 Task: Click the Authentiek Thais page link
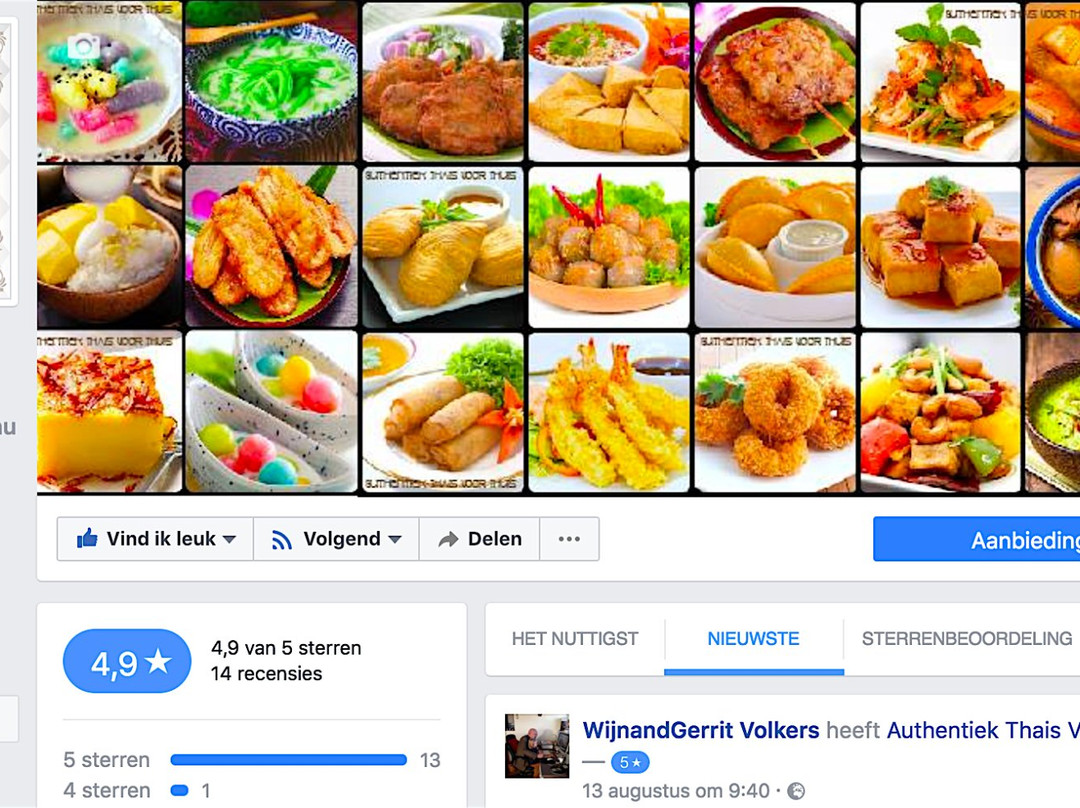(983, 730)
